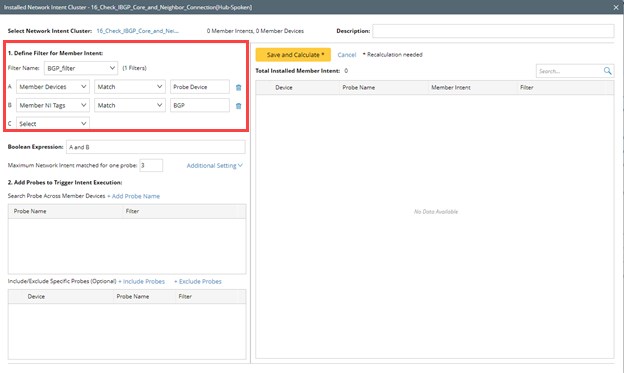This screenshot has height=373, width=624.
Task: Click the search magnifier icon
Action: [607, 71]
